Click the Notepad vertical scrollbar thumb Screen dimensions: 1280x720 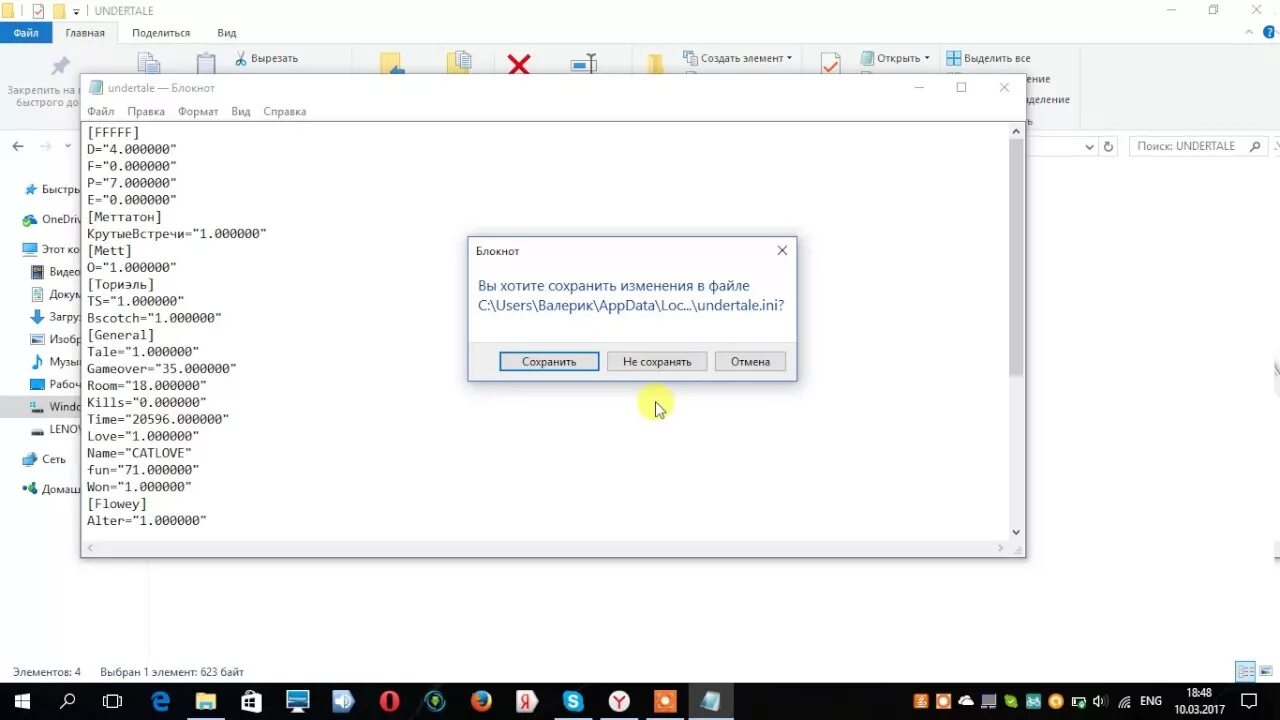tap(1016, 257)
